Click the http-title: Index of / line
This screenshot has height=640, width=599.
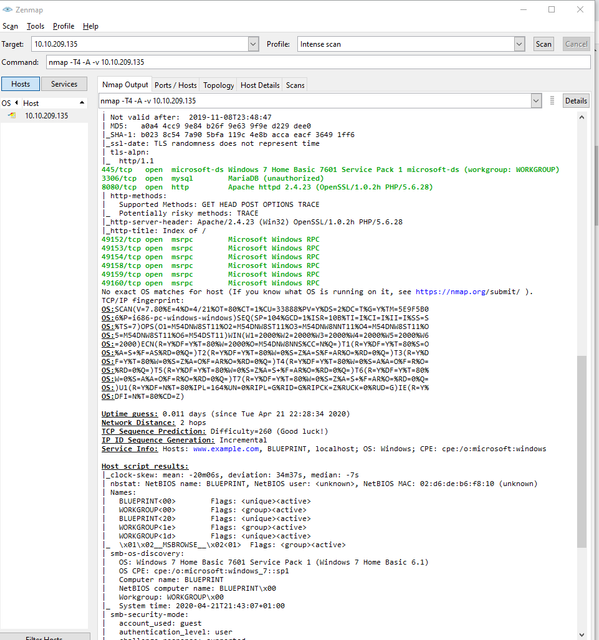click(158, 231)
